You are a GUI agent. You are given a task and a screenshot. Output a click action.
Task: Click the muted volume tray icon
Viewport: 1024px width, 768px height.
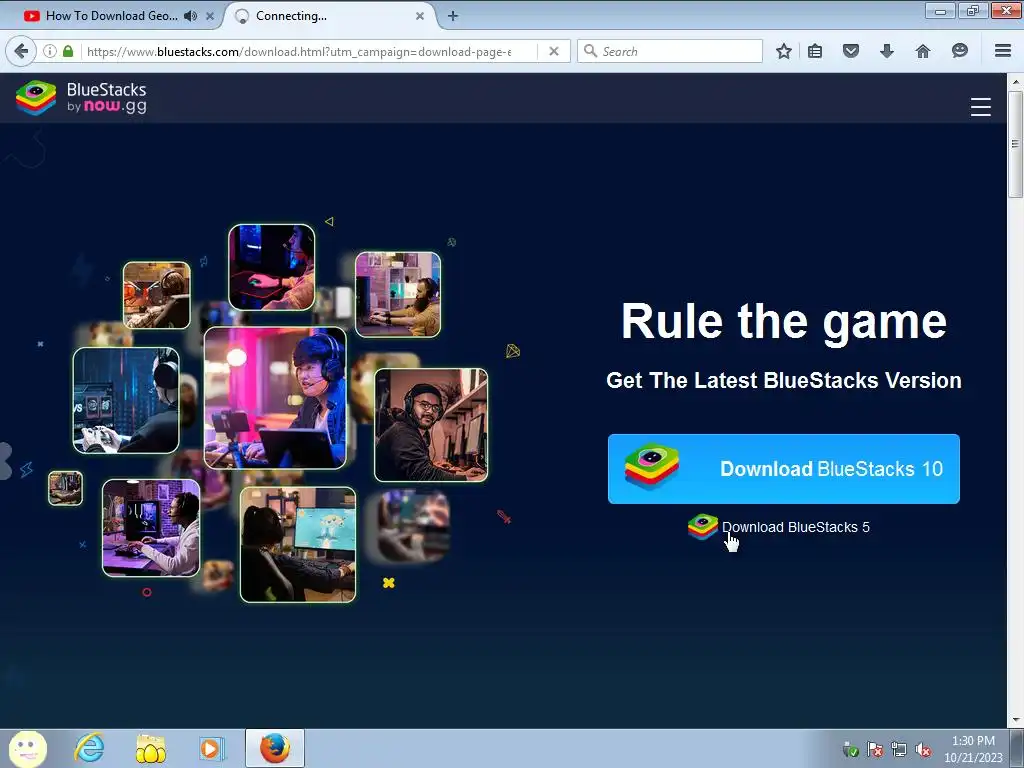click(923, 750)
